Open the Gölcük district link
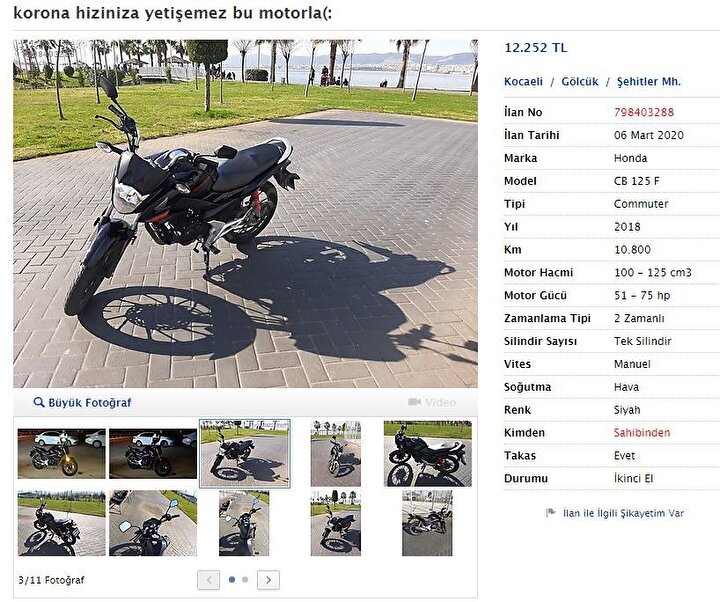The height and width of the screenshot is (602, 720). [x=580, y=82]
